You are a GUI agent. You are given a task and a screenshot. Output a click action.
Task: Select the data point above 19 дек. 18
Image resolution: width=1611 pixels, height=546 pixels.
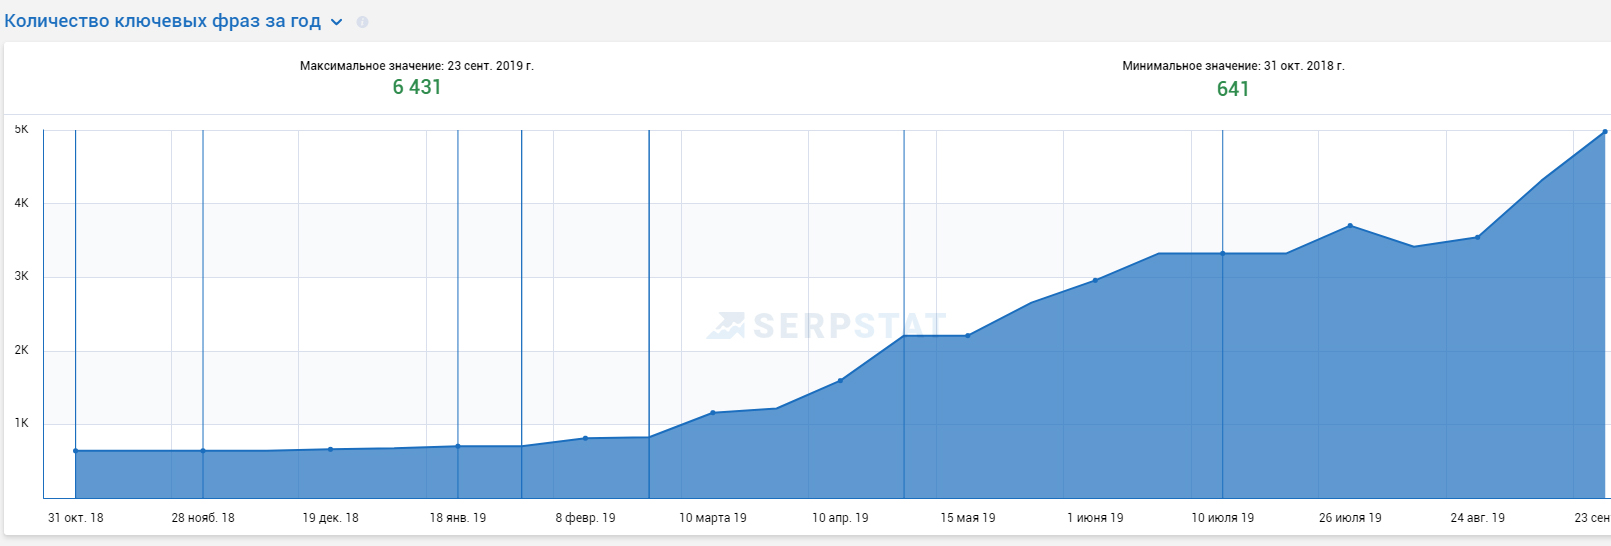(x=331, y=449)
